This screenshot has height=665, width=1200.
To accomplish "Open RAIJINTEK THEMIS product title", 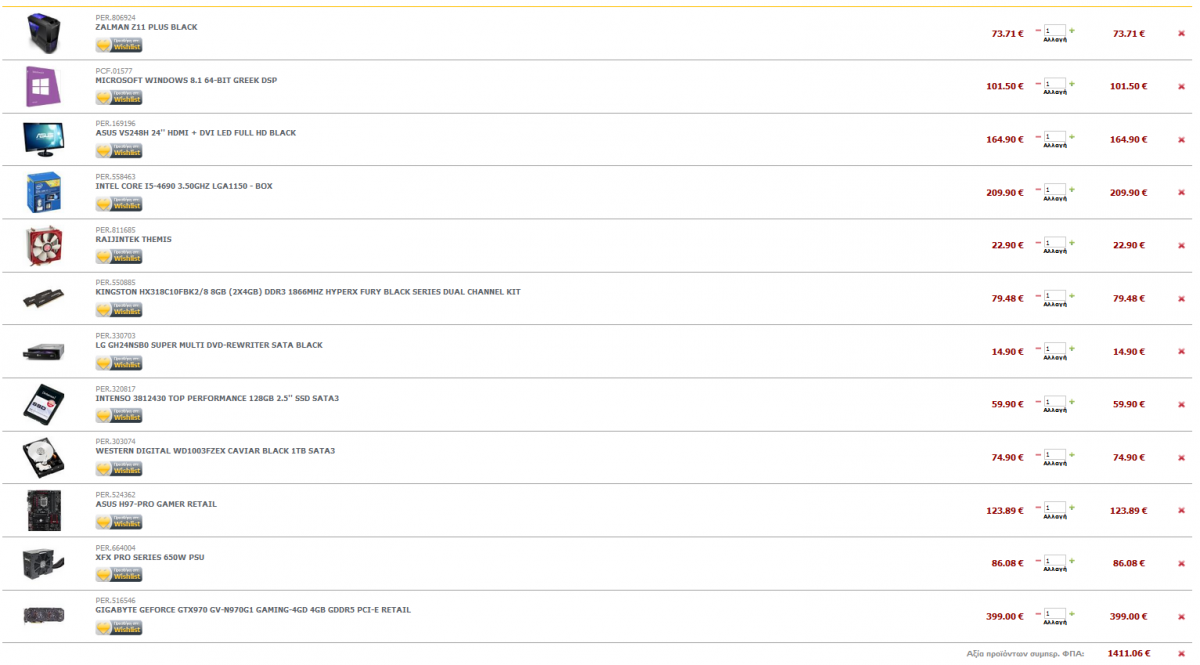I will click(x=134, y=239).
